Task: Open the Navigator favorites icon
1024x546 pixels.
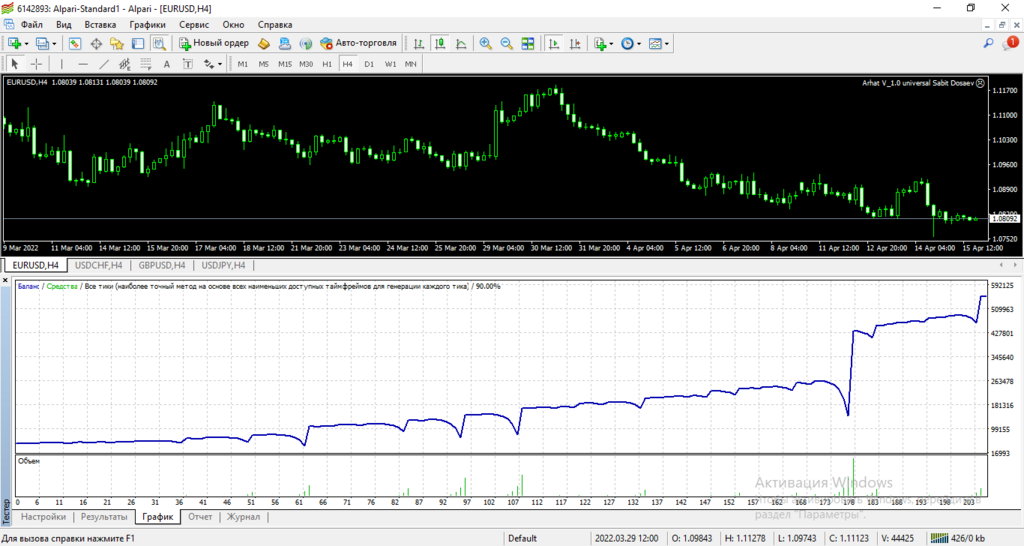Action: click(x=117, y=44)
